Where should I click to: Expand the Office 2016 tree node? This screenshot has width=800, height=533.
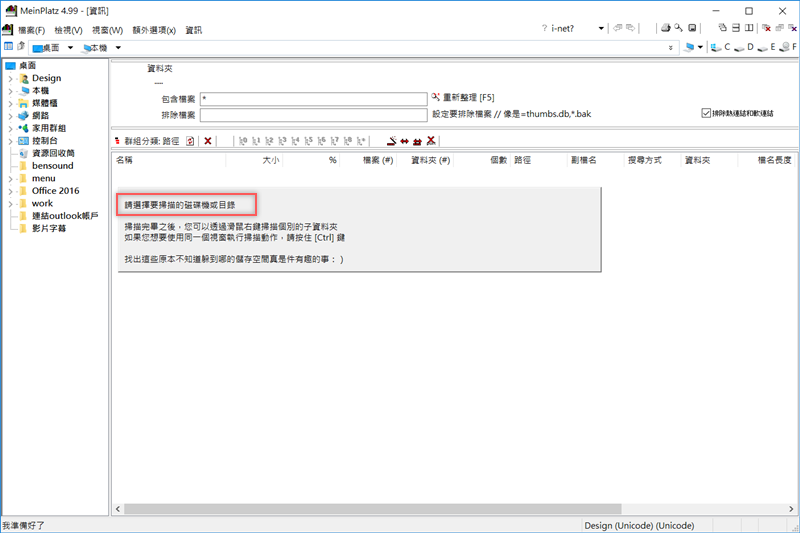pyautogui.click(x=10, y=191)
